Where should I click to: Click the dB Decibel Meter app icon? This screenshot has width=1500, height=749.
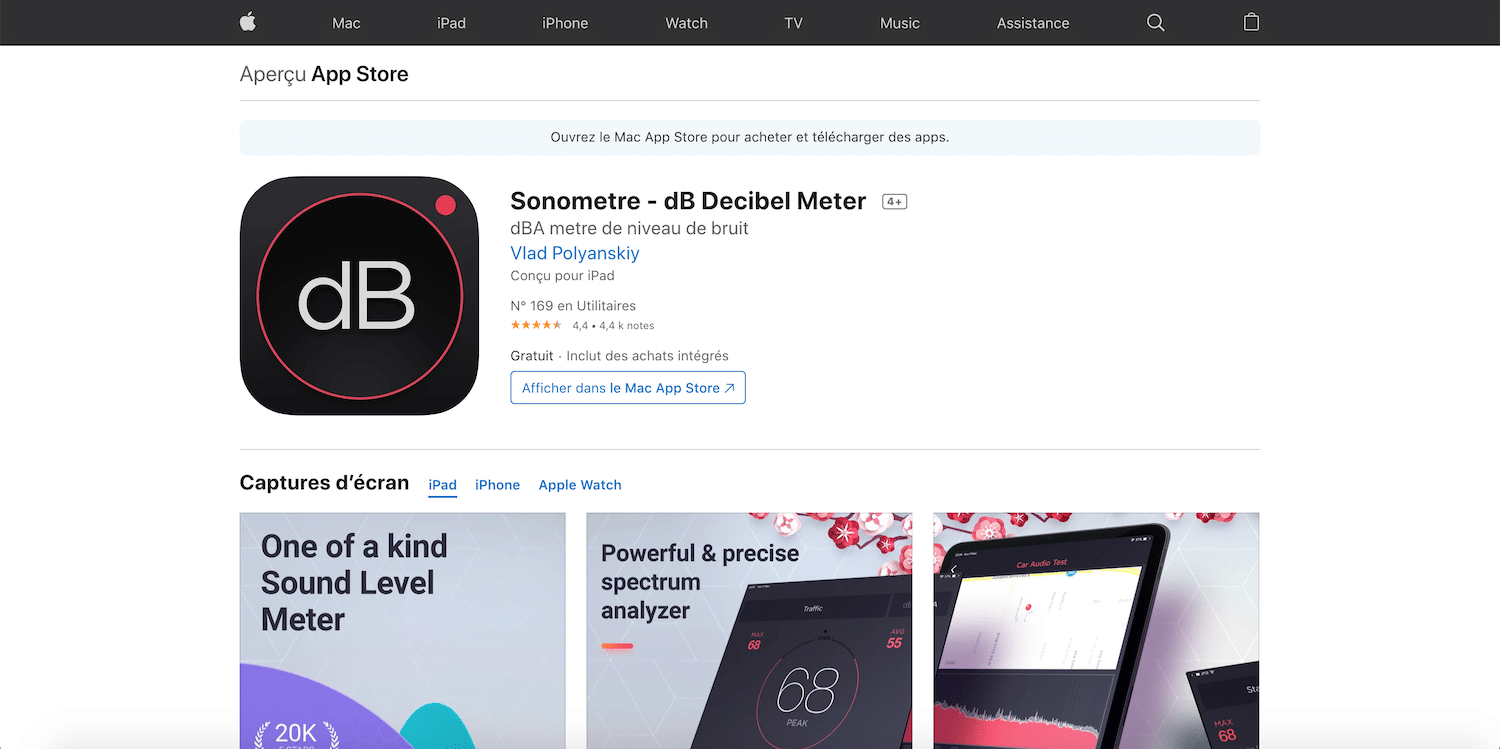359,296
